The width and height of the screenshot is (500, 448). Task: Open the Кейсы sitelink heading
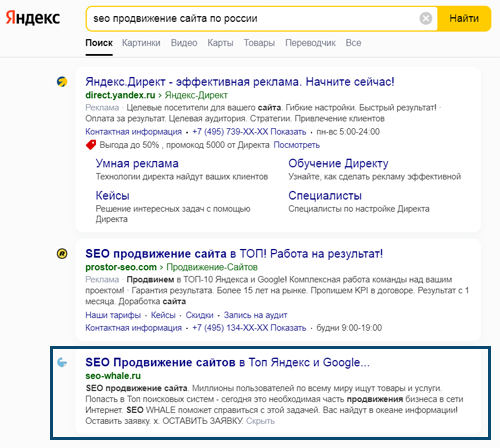[113, 196]
